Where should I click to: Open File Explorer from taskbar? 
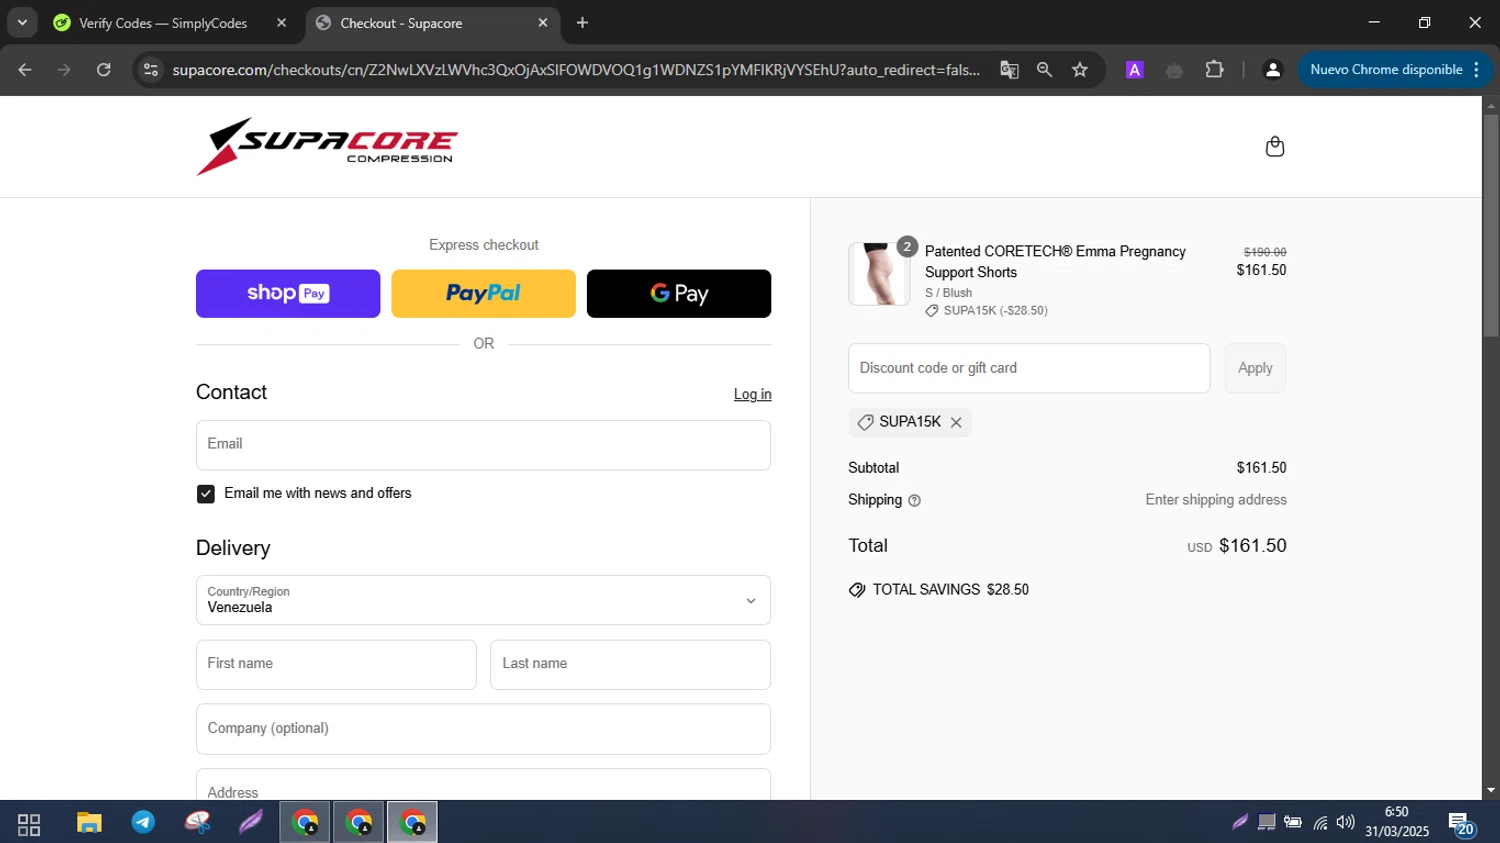pyautogui.click(x=89, y=823)
